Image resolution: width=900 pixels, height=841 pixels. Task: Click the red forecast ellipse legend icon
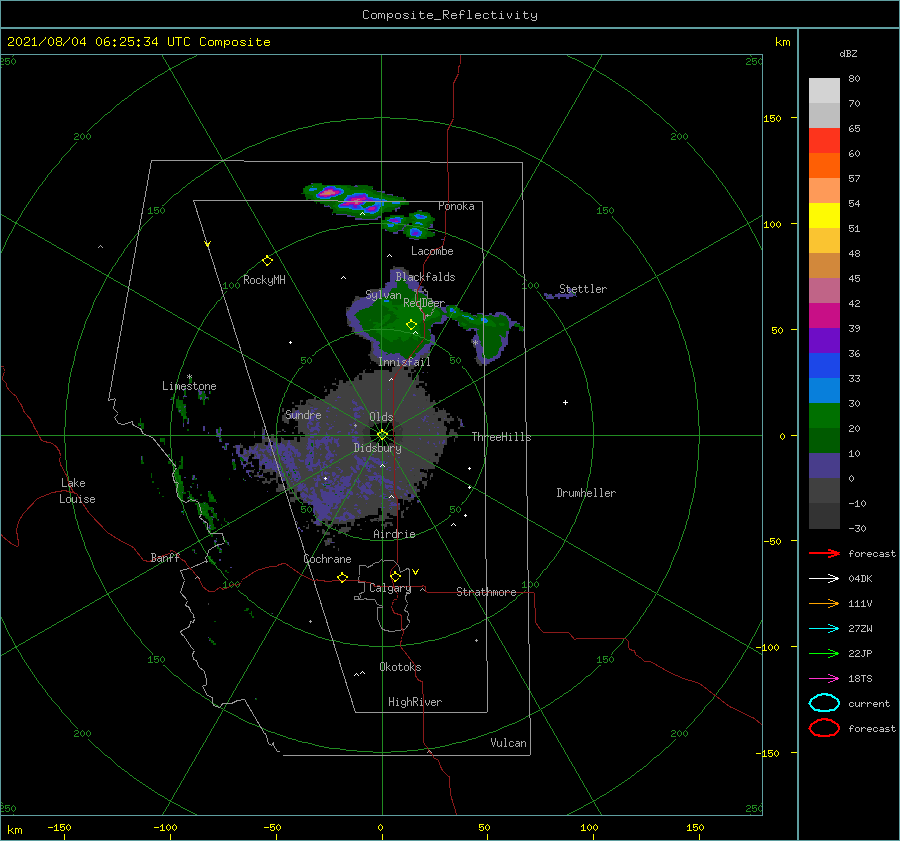824,728
